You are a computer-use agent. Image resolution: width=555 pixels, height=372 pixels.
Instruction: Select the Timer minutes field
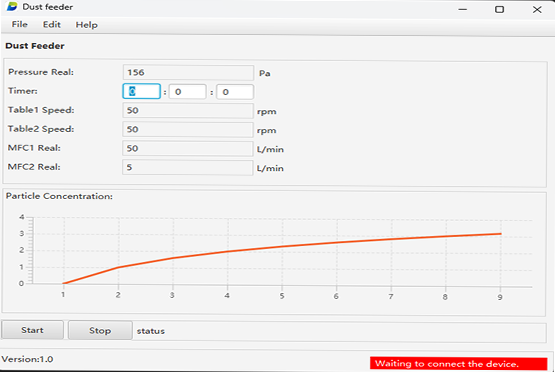point(188,92)
